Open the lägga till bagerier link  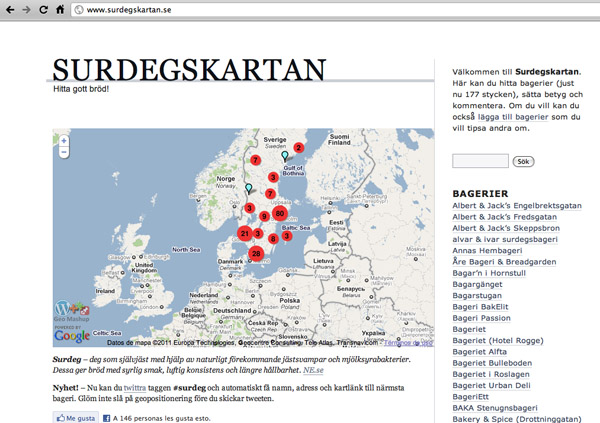pos(513,117)
